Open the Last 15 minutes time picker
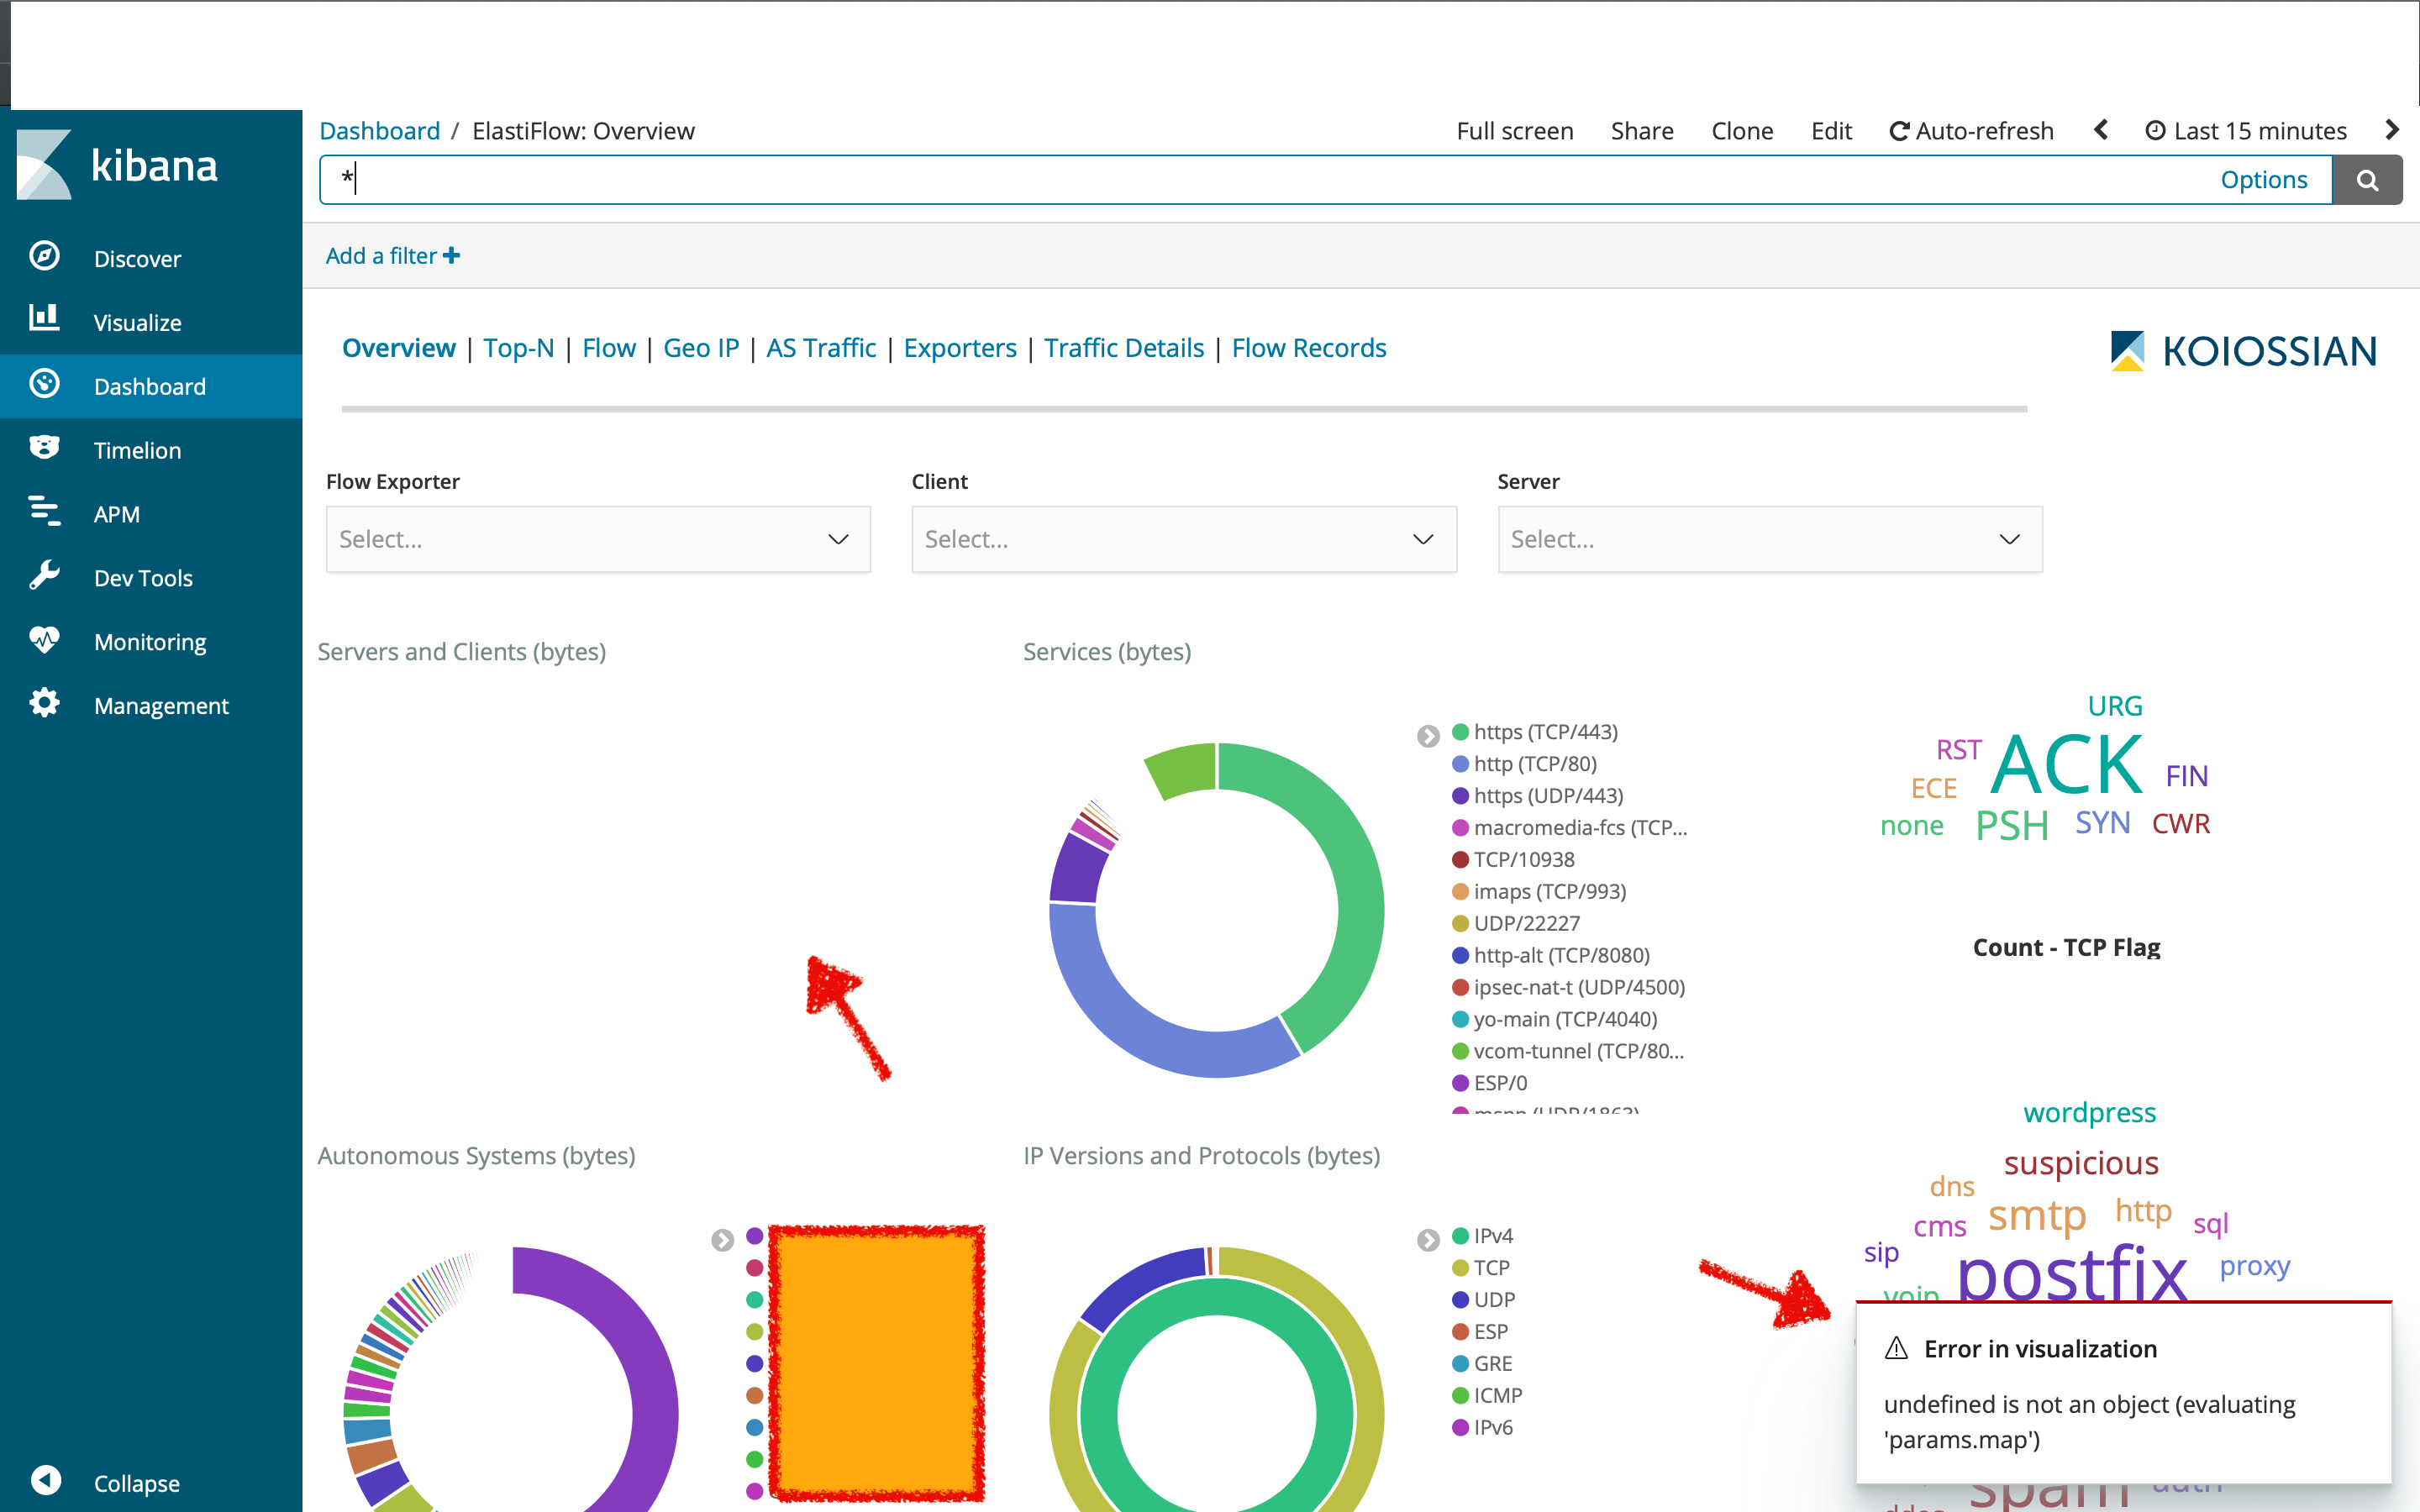 [x=2246, y=130]
